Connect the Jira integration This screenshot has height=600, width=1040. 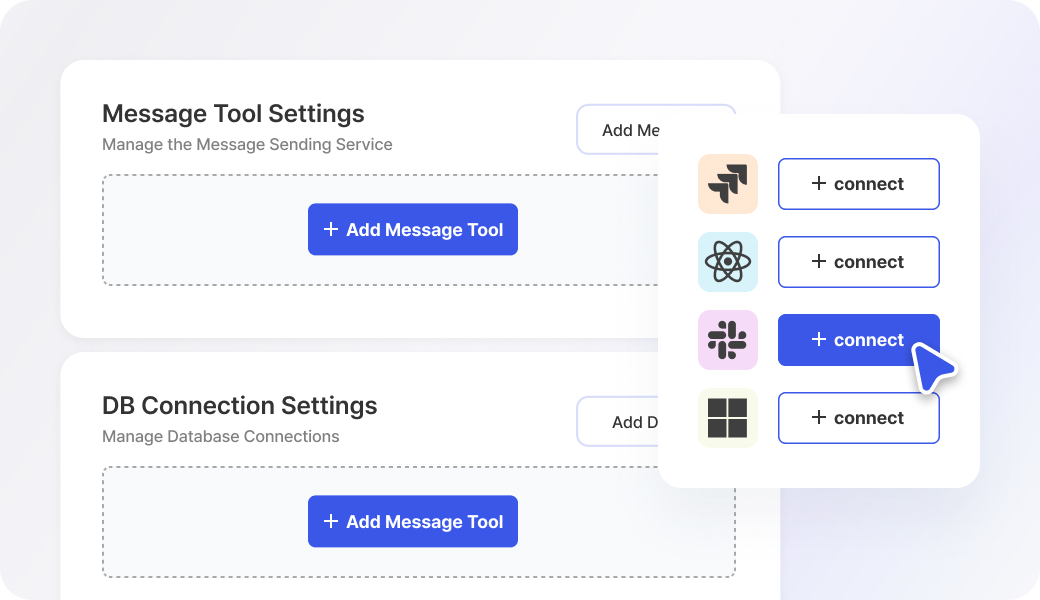click(858, 184)
